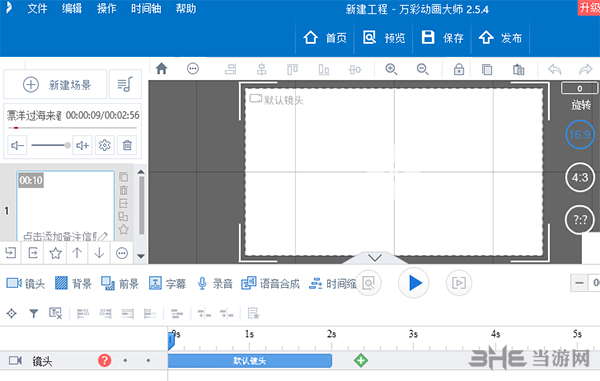Image resolution: width=600 pixels, height=381 pixels.
Task: Start 录音 recording
Action: pos(215,283)
